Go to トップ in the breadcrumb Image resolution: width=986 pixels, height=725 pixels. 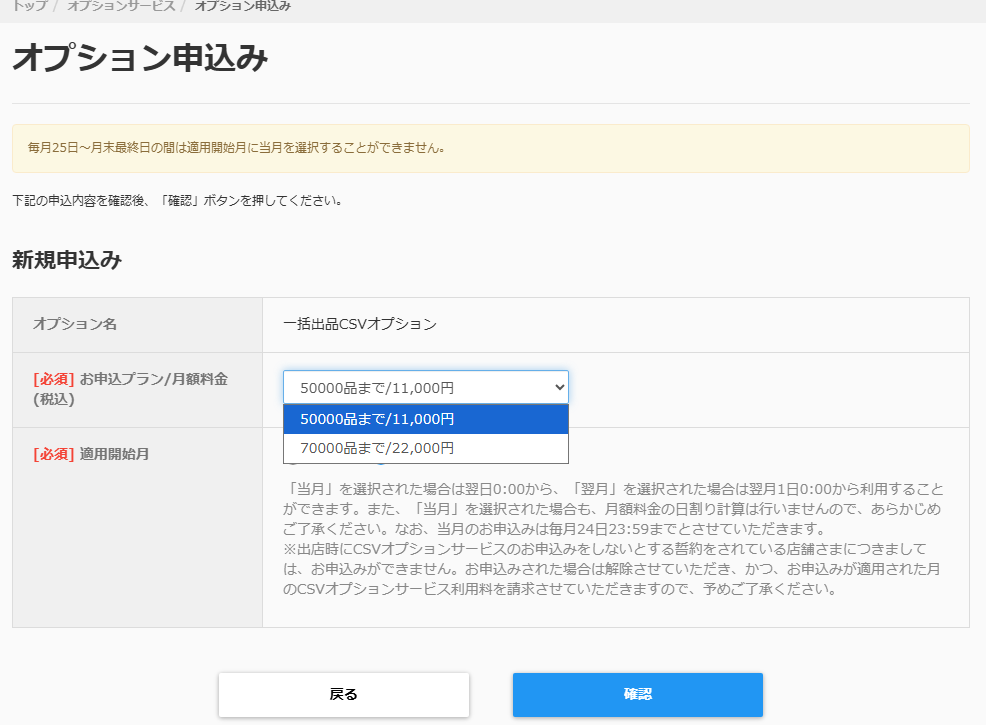[30, 6]
